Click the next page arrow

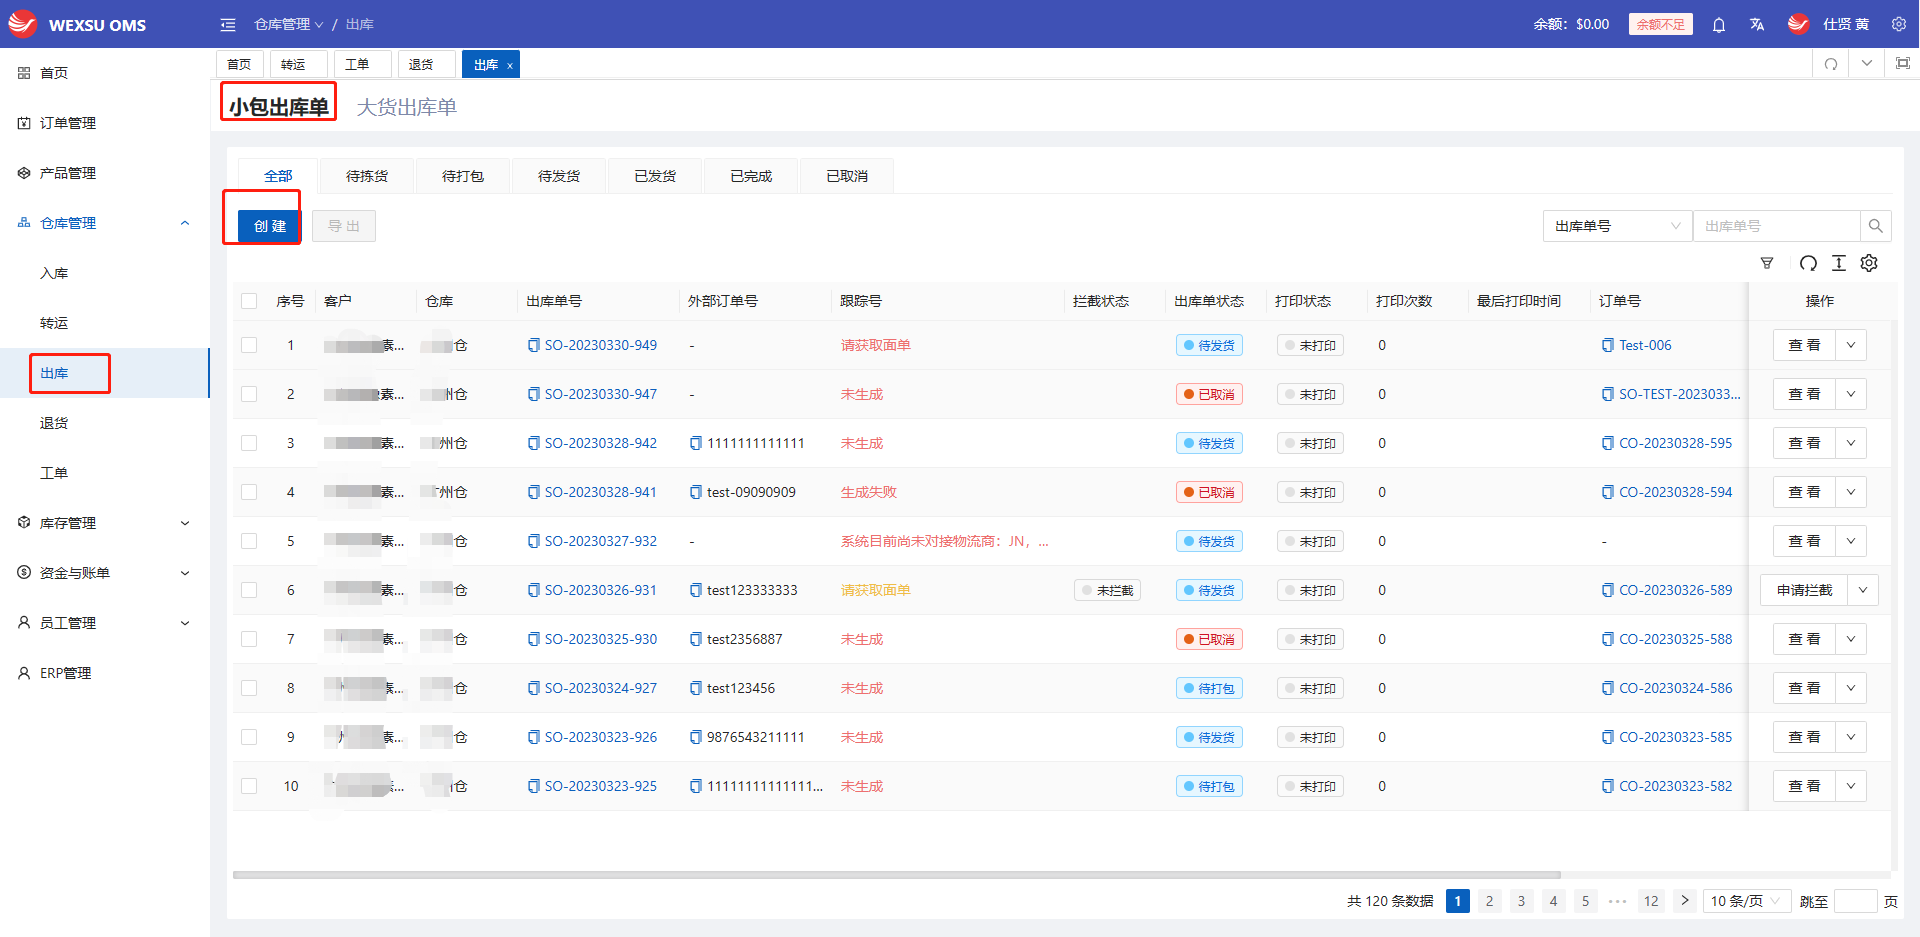[1685, 901]
